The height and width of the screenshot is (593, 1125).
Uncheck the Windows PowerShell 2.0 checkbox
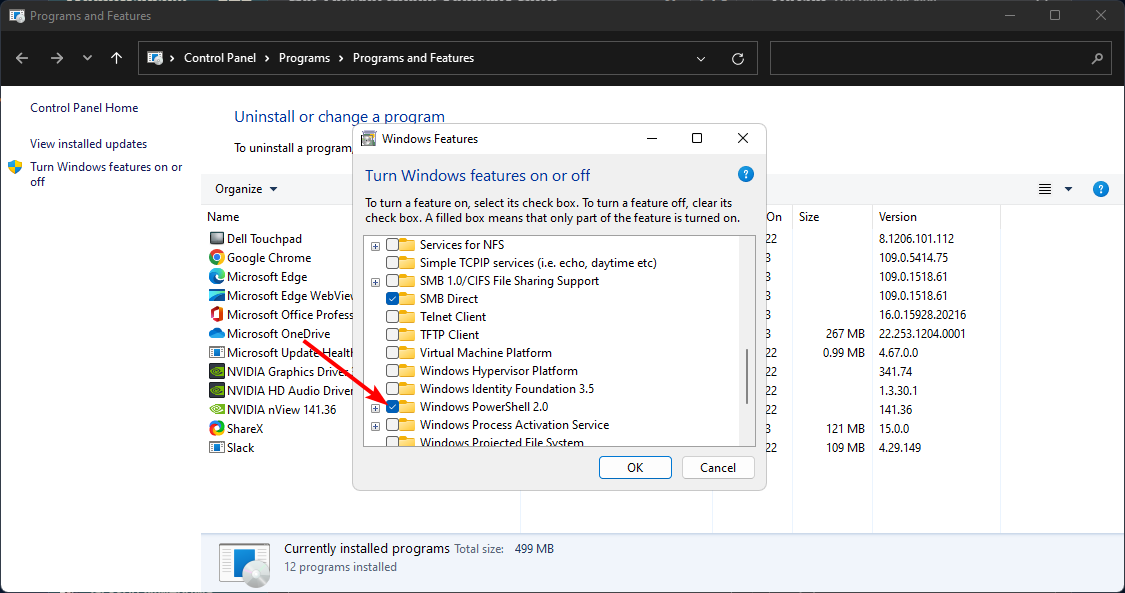pyautogui.click(x=392, y=407)
